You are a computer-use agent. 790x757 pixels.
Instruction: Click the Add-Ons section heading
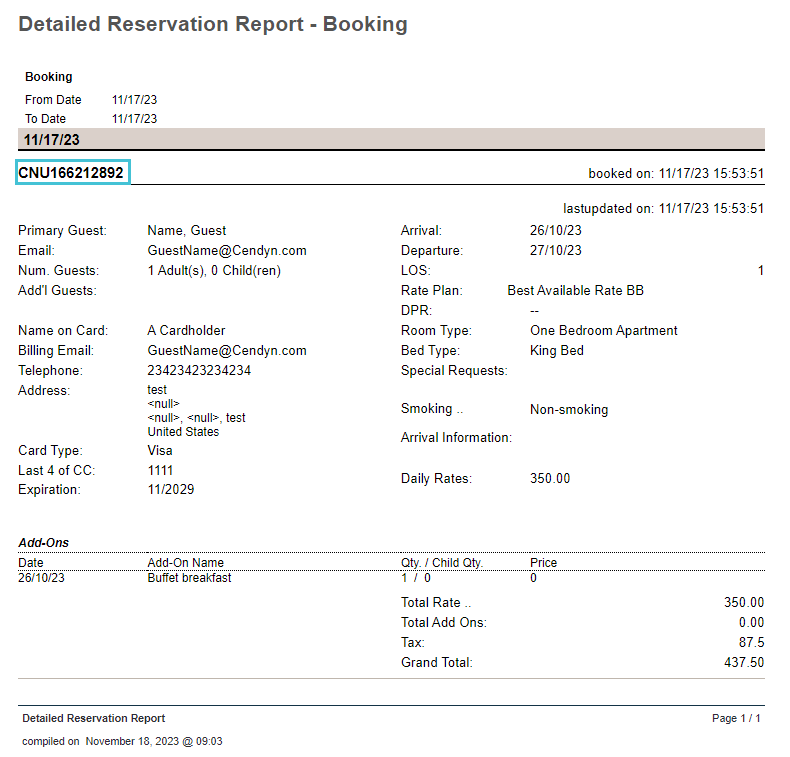[43, 543]
